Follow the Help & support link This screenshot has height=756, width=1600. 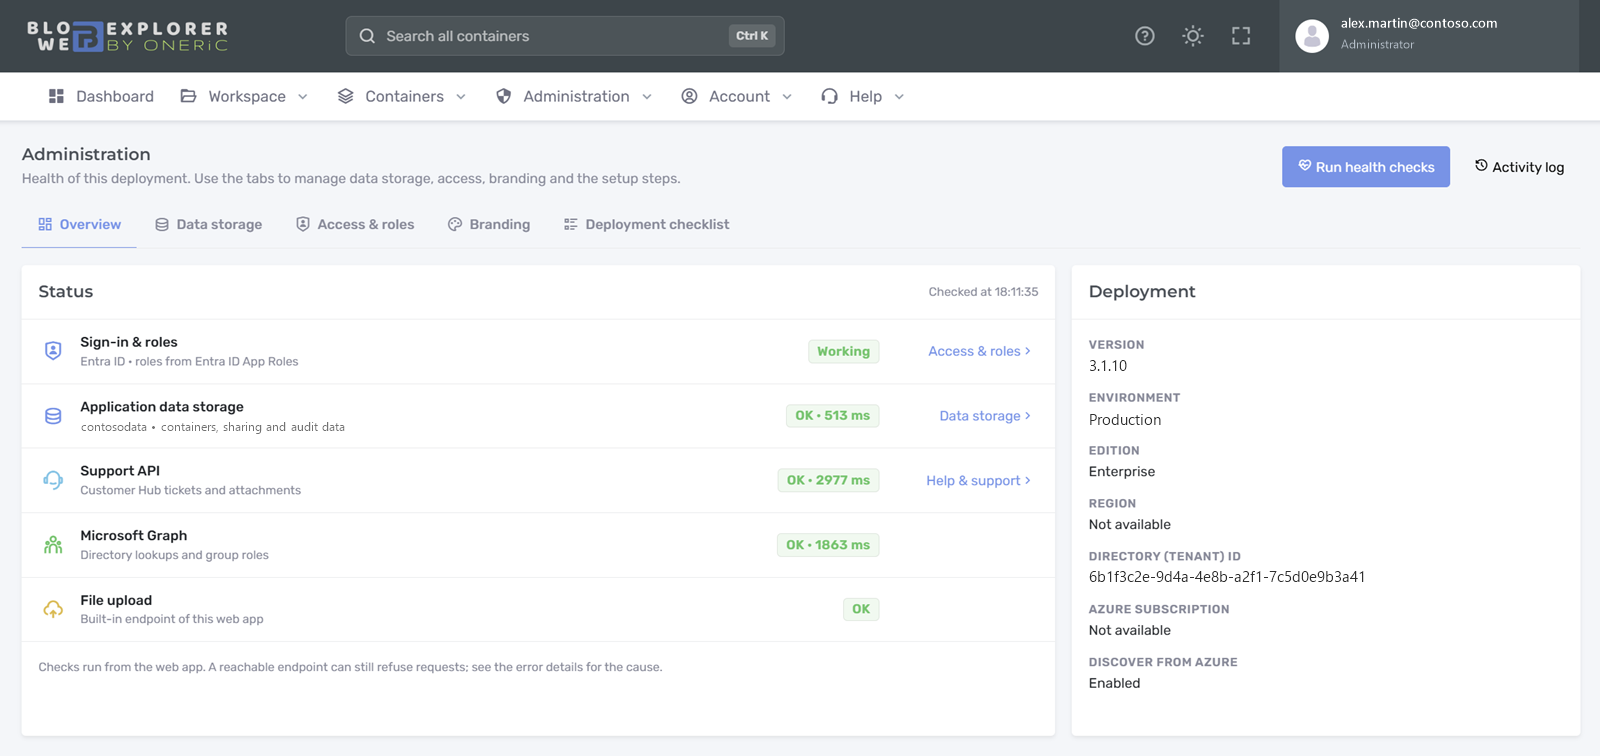(x=978, y=480)
